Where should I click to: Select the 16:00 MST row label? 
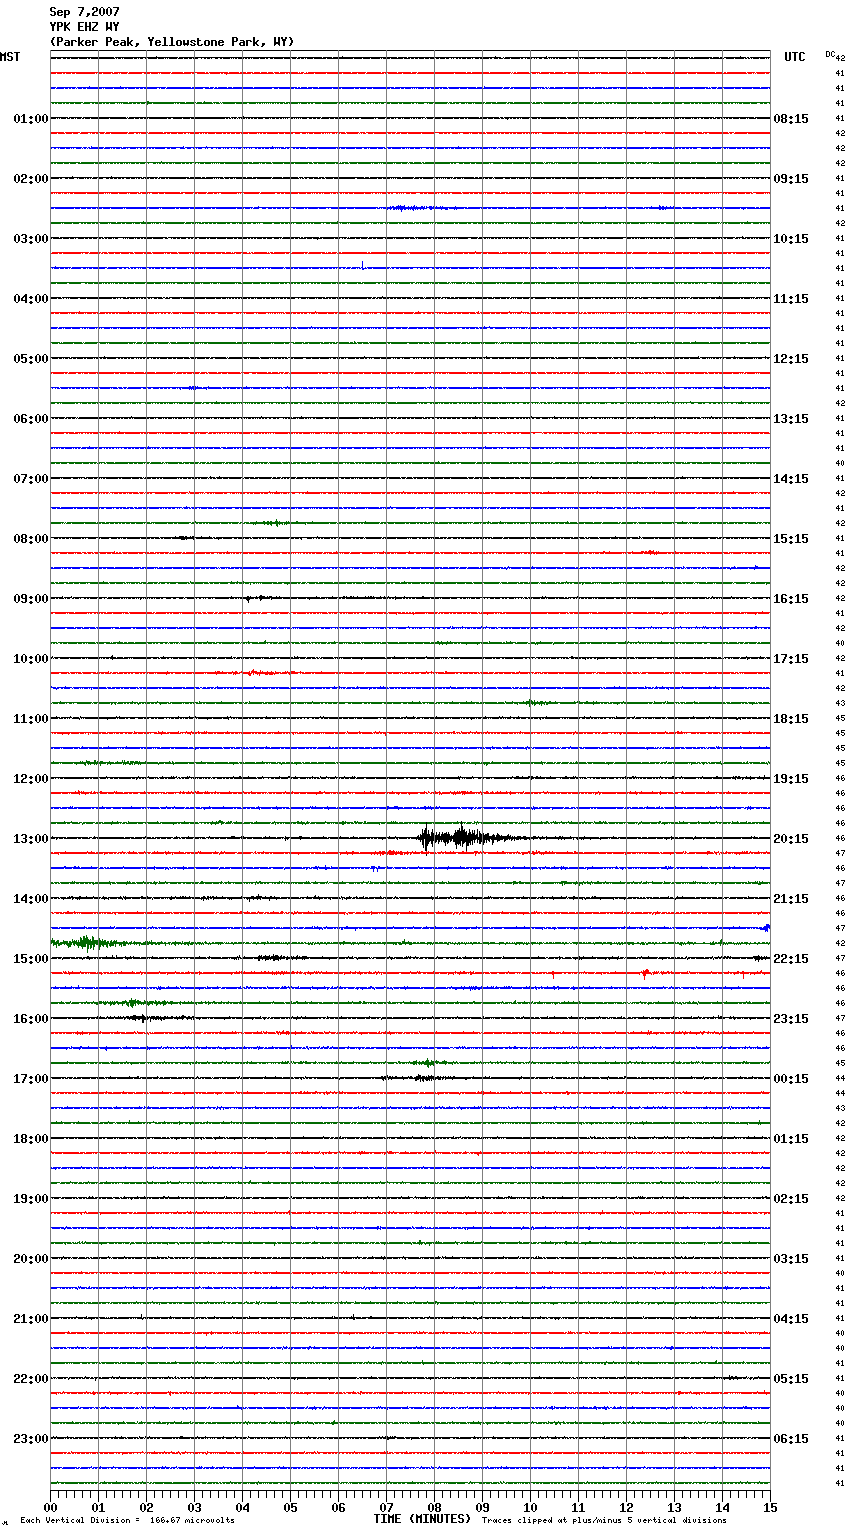31,1019
